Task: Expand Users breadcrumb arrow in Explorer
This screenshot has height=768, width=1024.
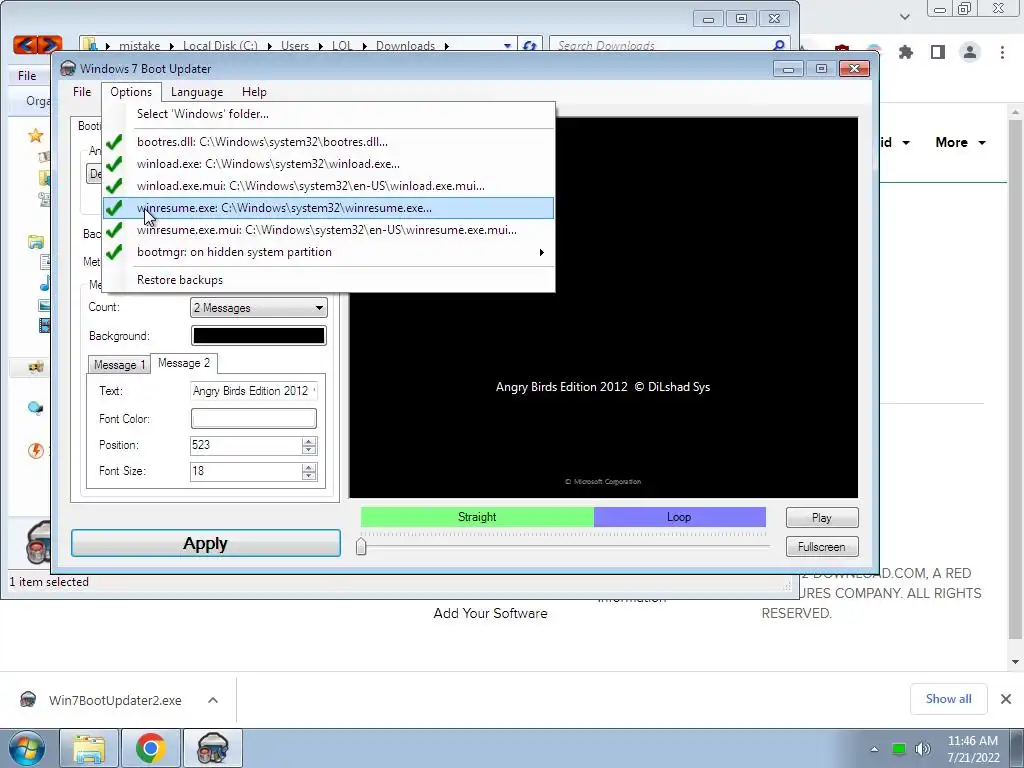Action: [x=321, y=46]
